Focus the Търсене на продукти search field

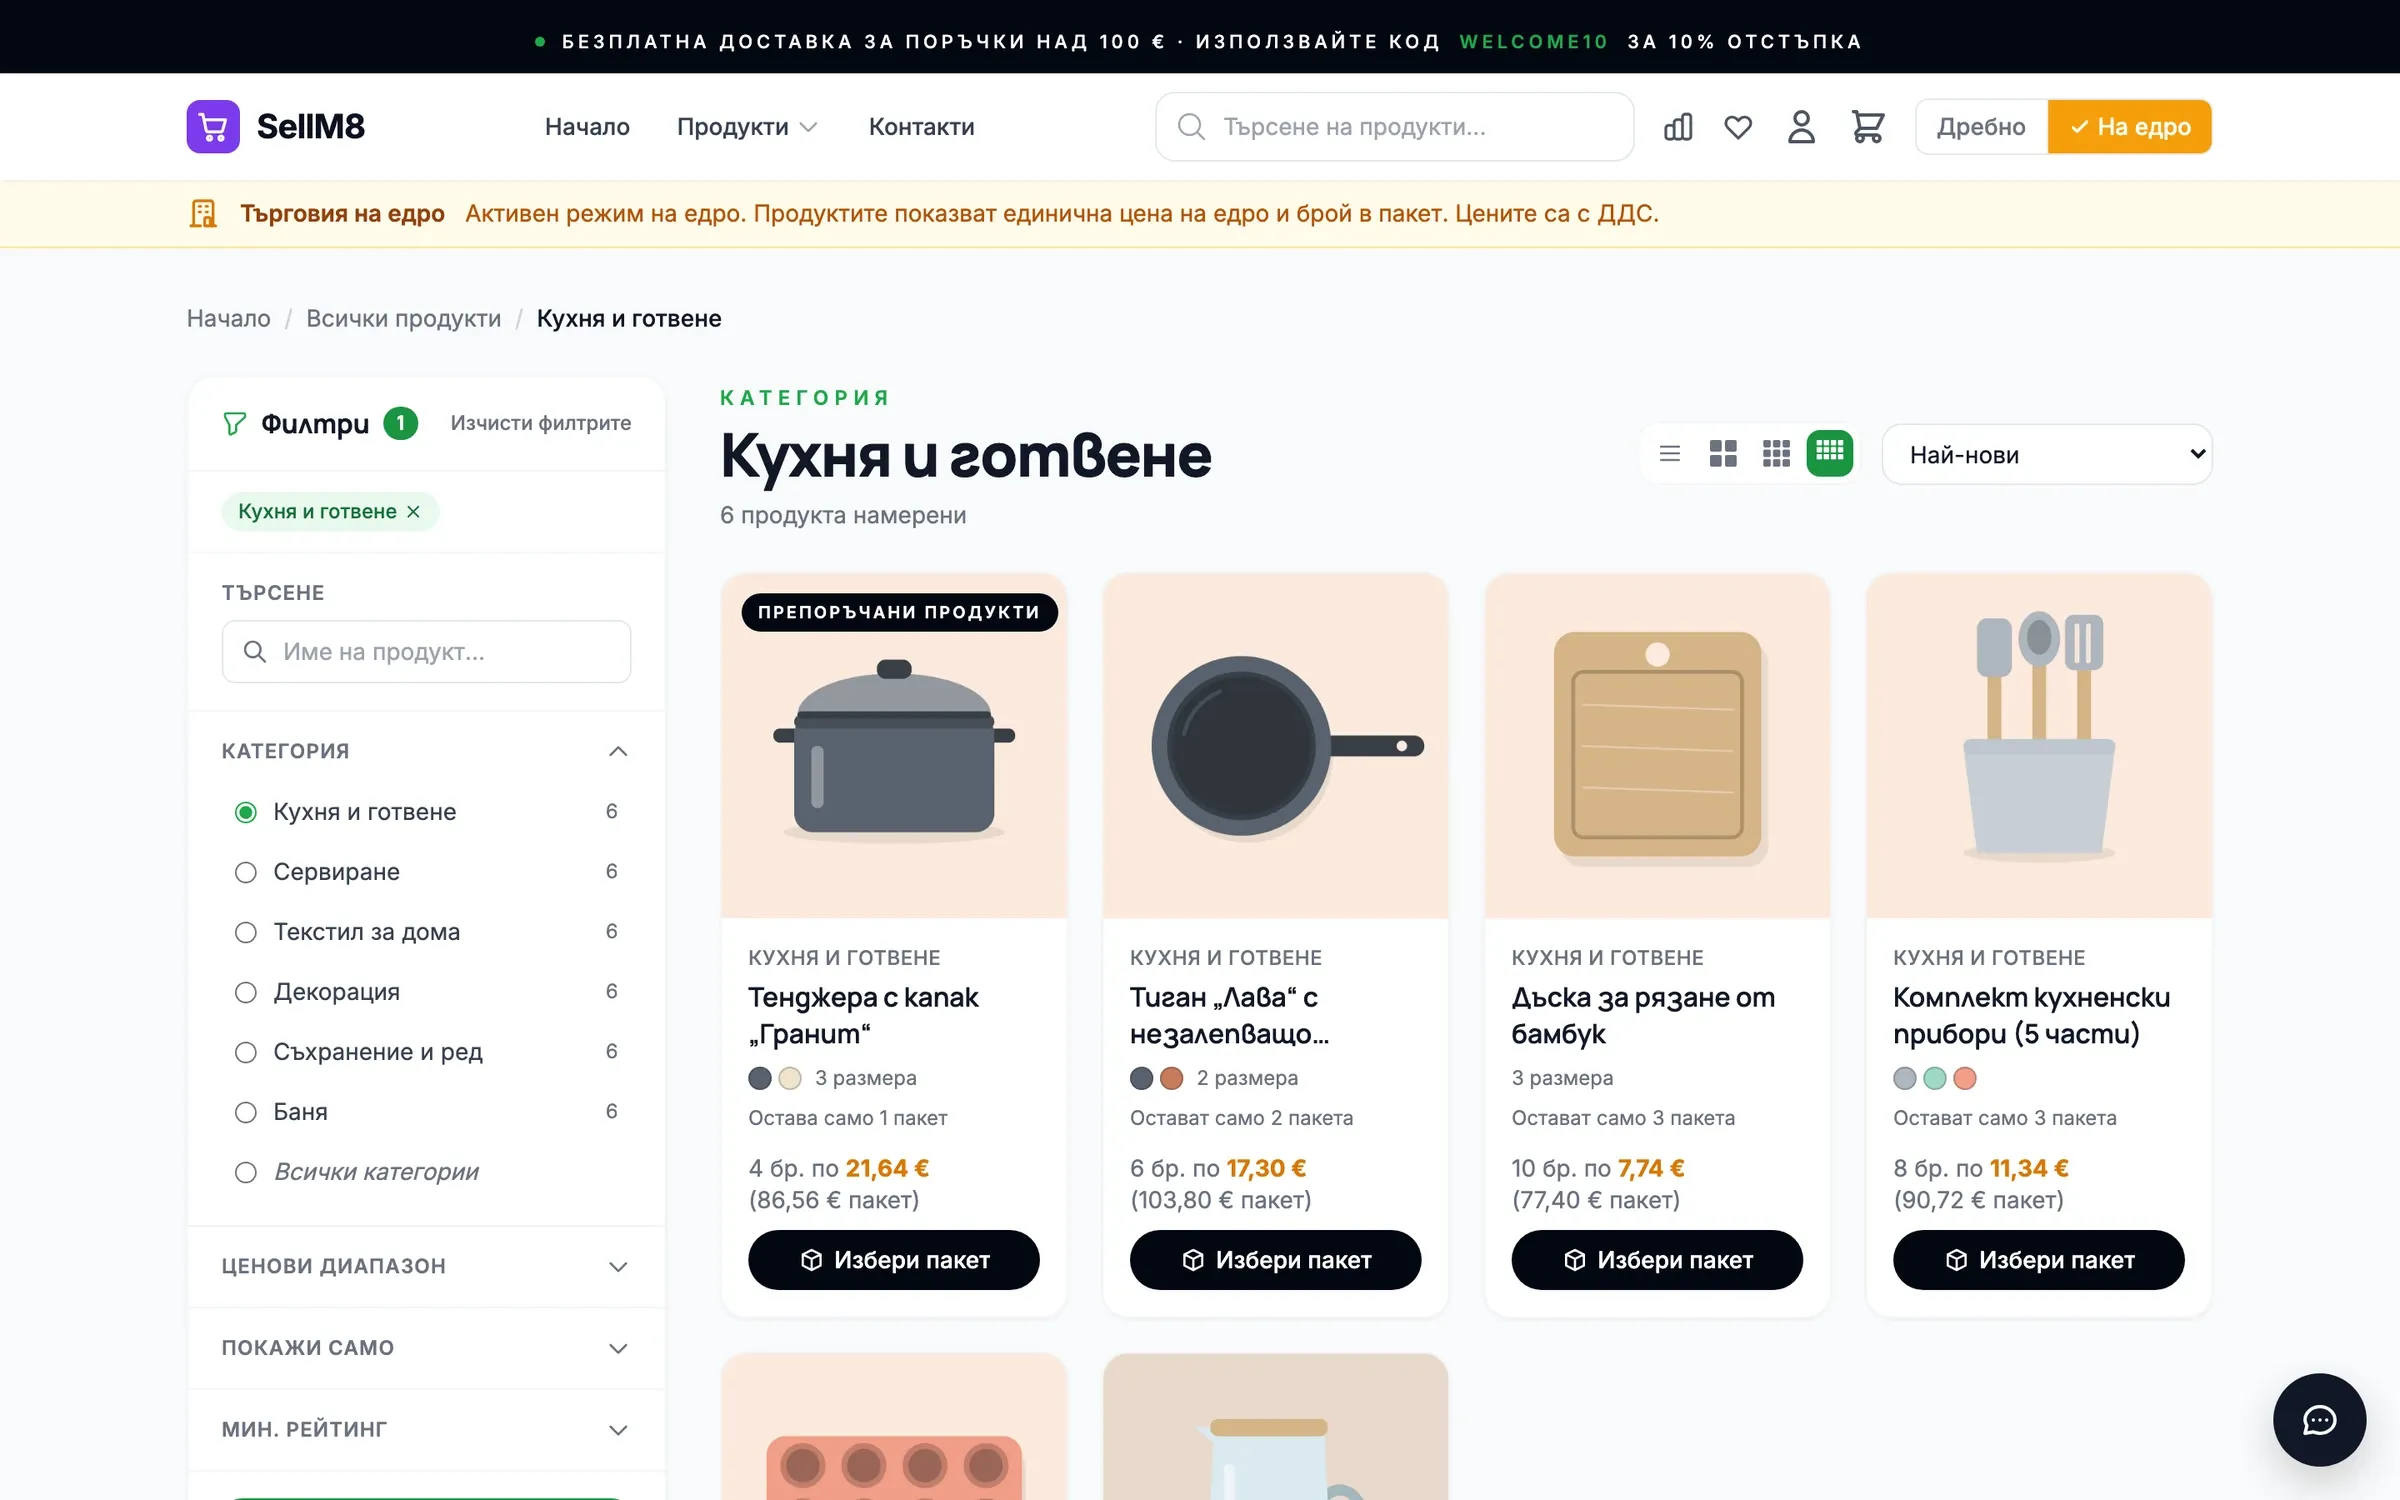pos(1394,127)
